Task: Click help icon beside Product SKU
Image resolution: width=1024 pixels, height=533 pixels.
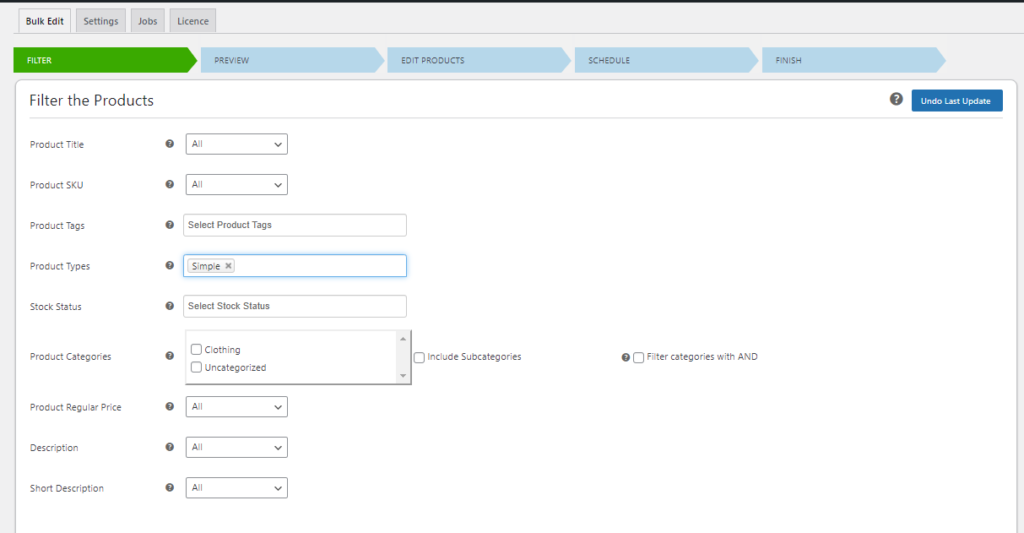Action: pos(169,185)
